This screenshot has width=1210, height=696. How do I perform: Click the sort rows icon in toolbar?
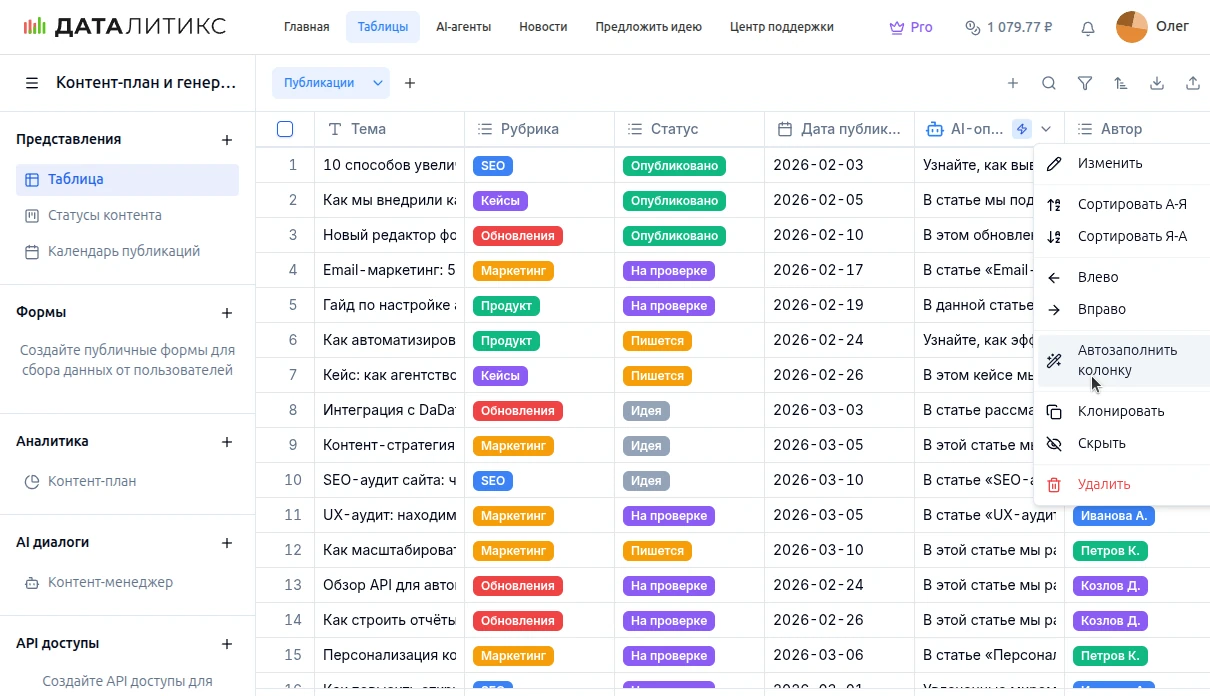point(1120,83)
